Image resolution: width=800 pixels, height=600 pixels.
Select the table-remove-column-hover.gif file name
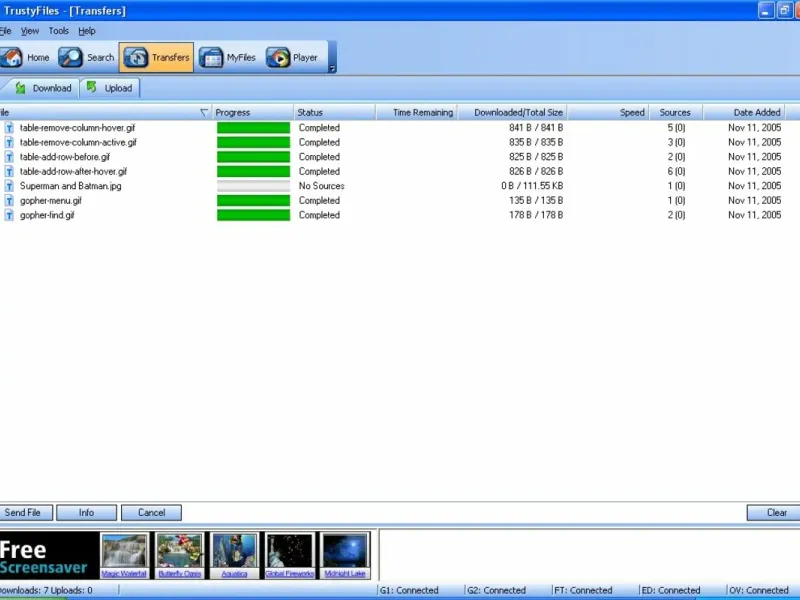[78, 128]
